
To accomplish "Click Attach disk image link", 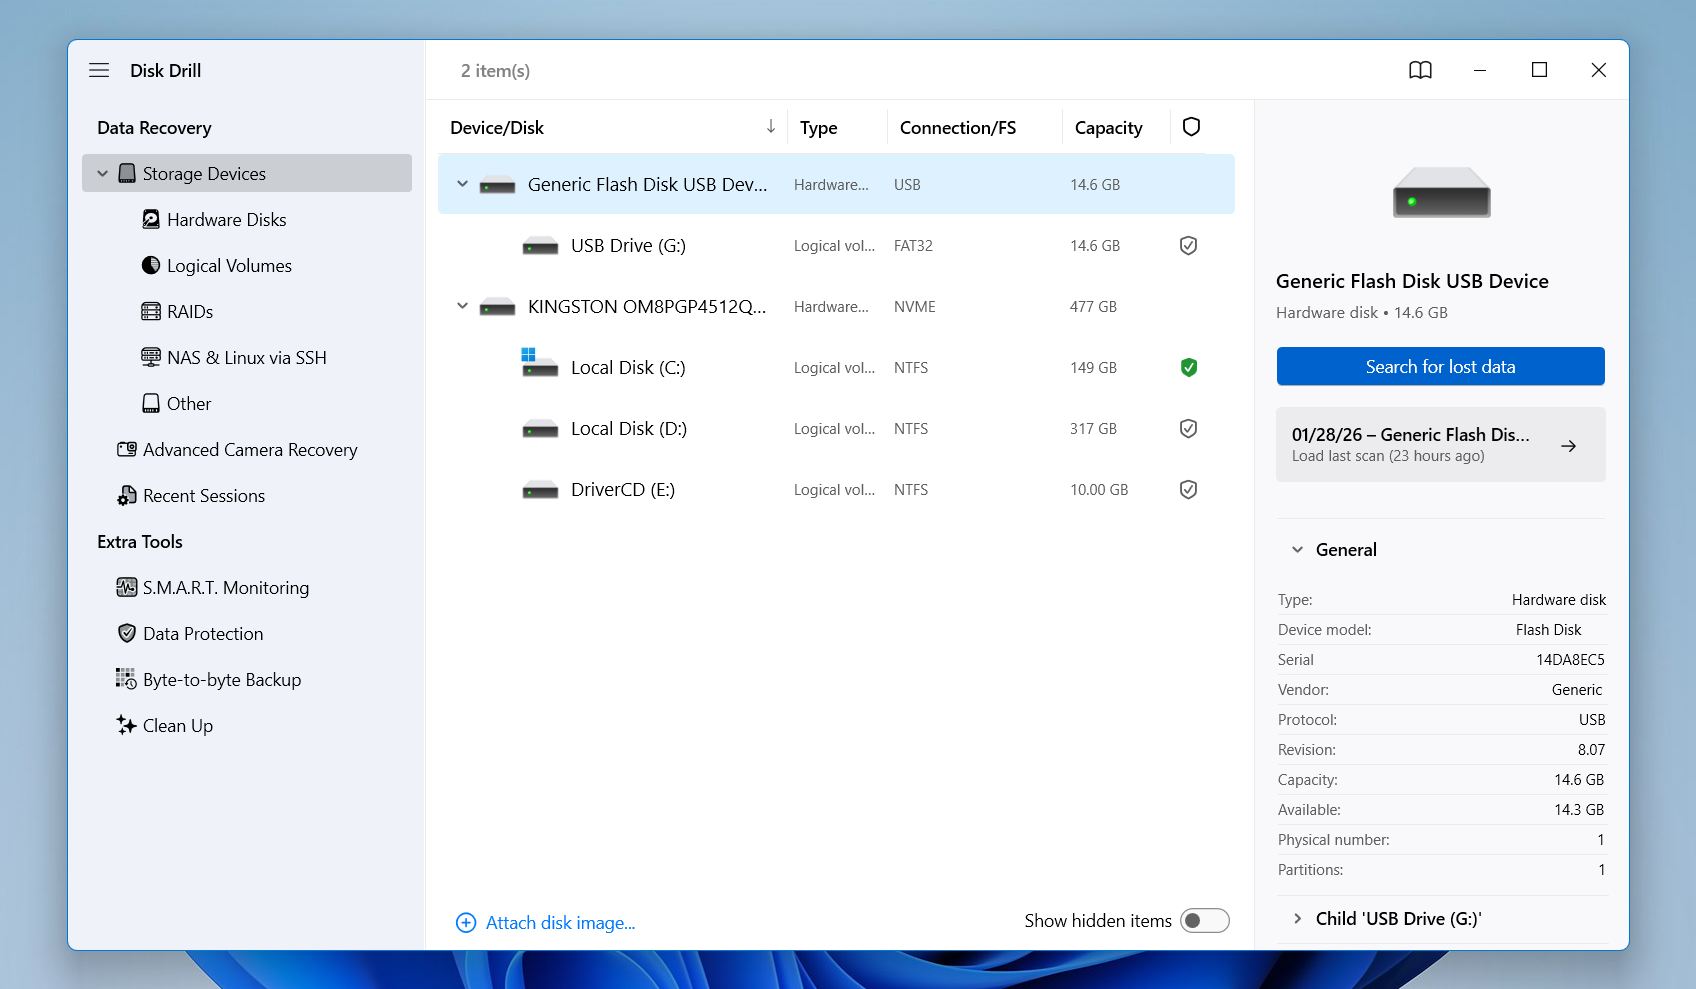I will pyautogui.click(x=560, y=922).
